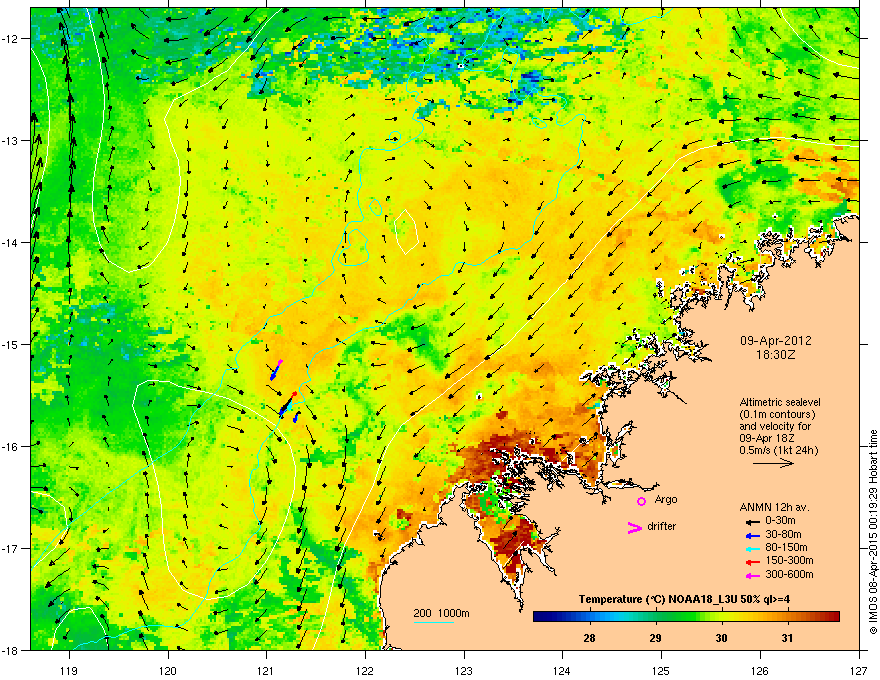Screen dimensions: 880x680
Task: Click the 'Argo' legend label
Action: click(x=666, y=499)
